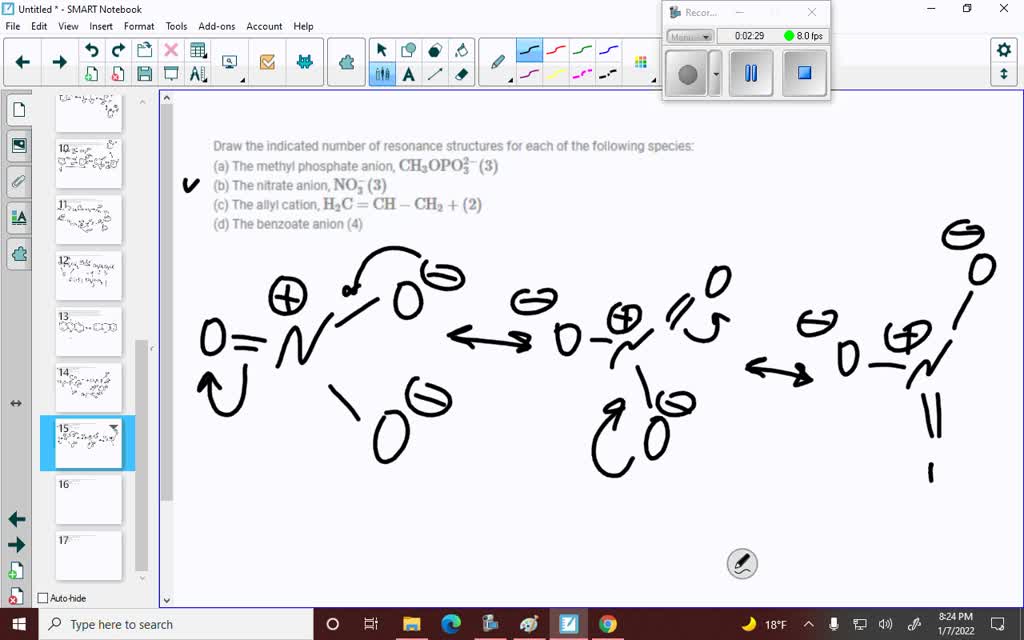Start recording with the record button
Viewport: 1024px width, 640px height.
[x=688, y=73]
